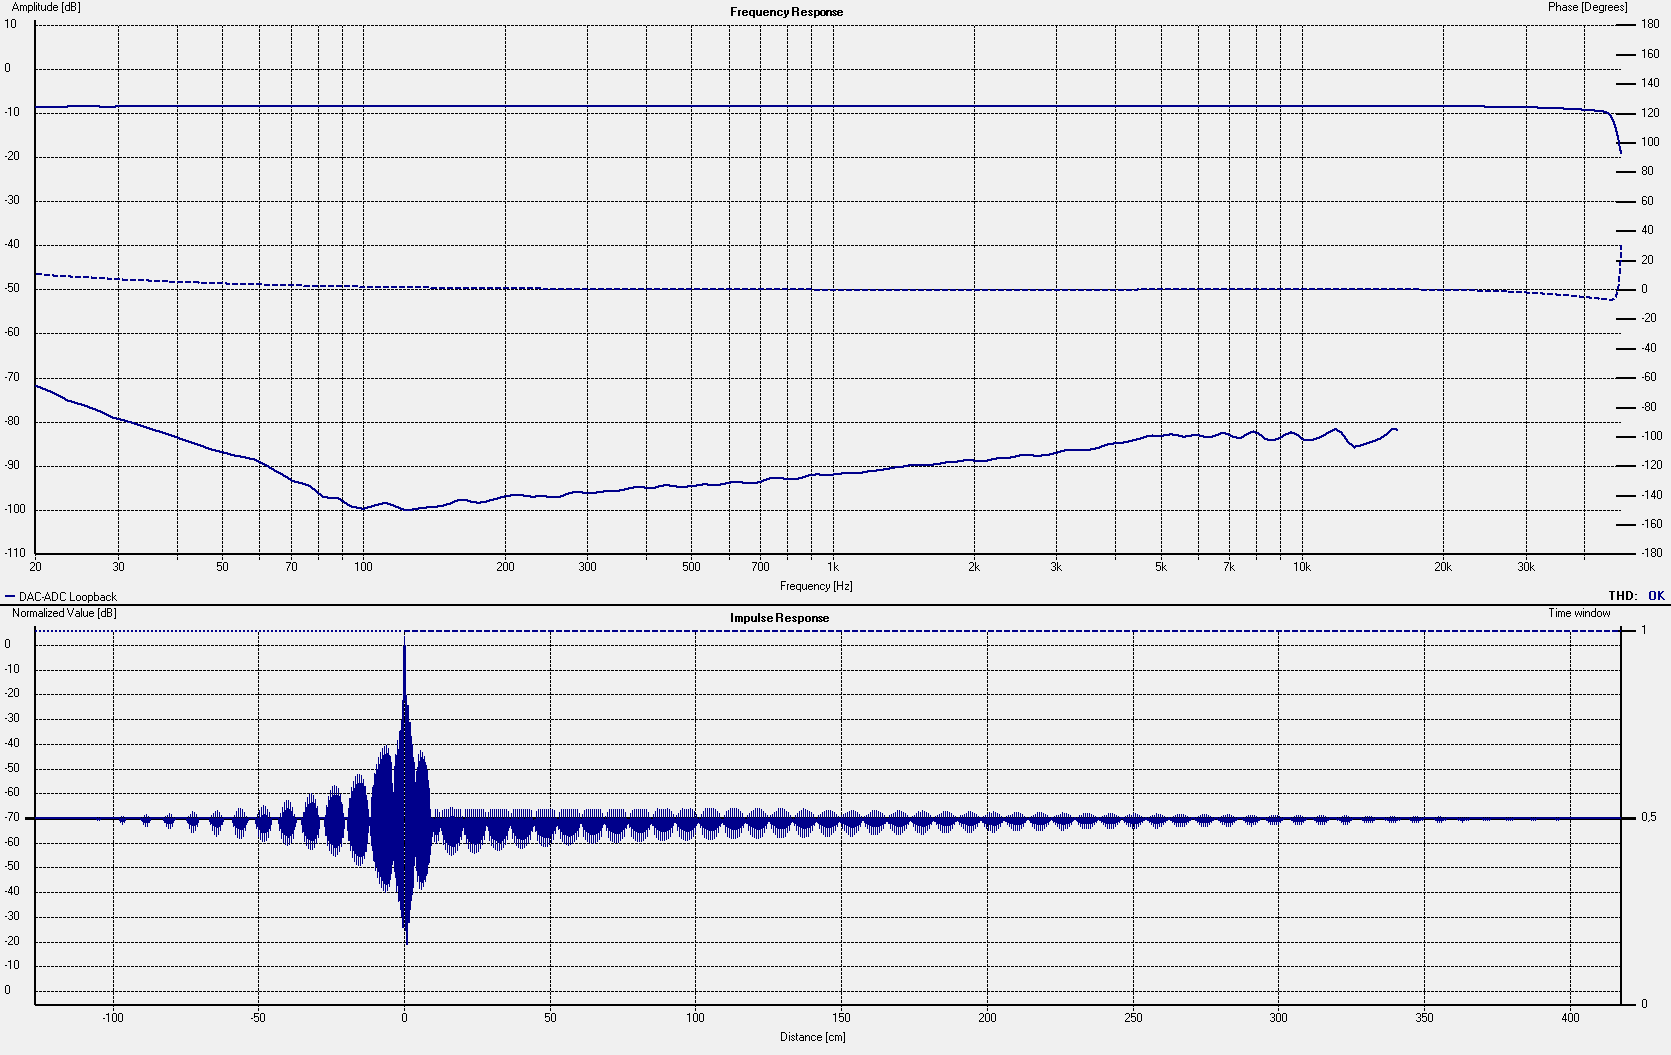1671x1055 pixels.
Task: Click the Phase [Degrees] axis label
Action: tap(1587, 7)
